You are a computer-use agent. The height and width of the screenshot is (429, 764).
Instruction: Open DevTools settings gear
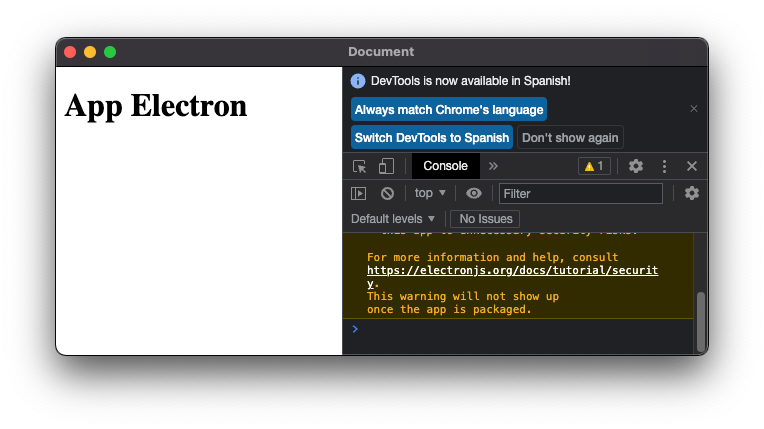tap(636, 166)
